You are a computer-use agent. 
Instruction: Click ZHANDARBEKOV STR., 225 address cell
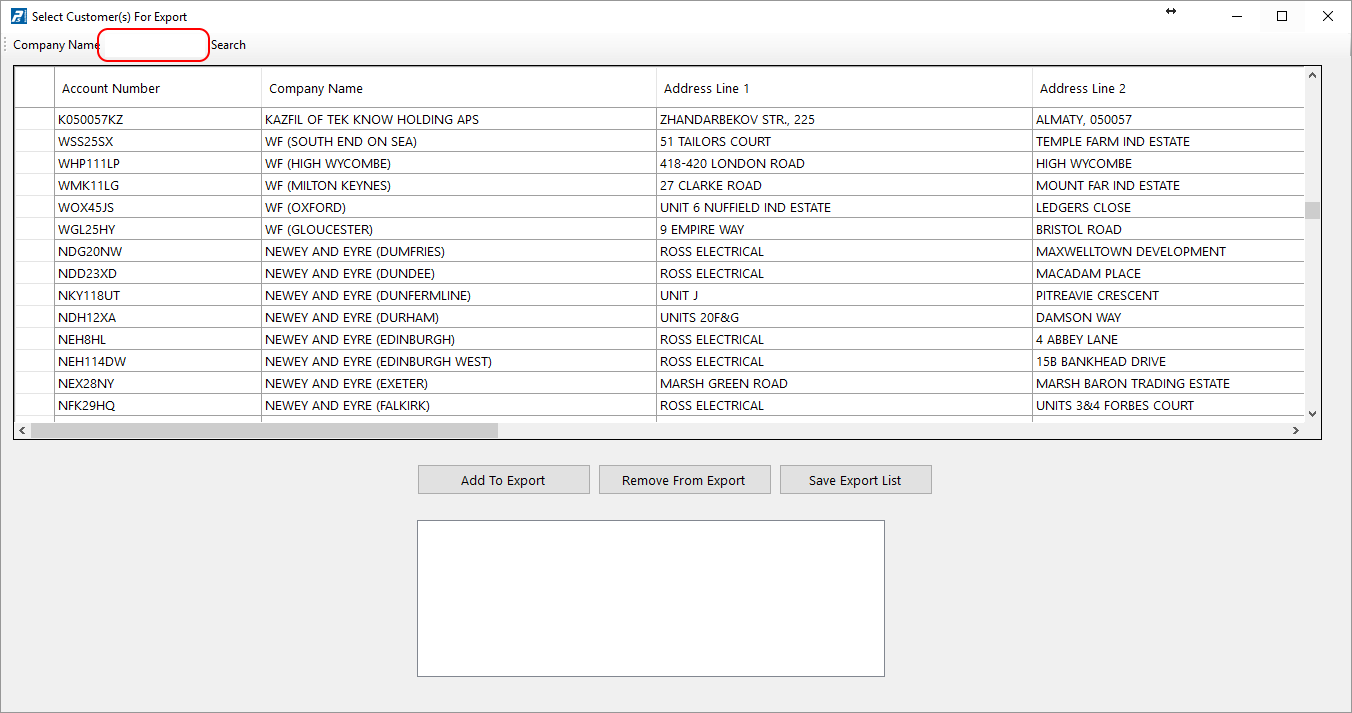[x=844, y=119]
